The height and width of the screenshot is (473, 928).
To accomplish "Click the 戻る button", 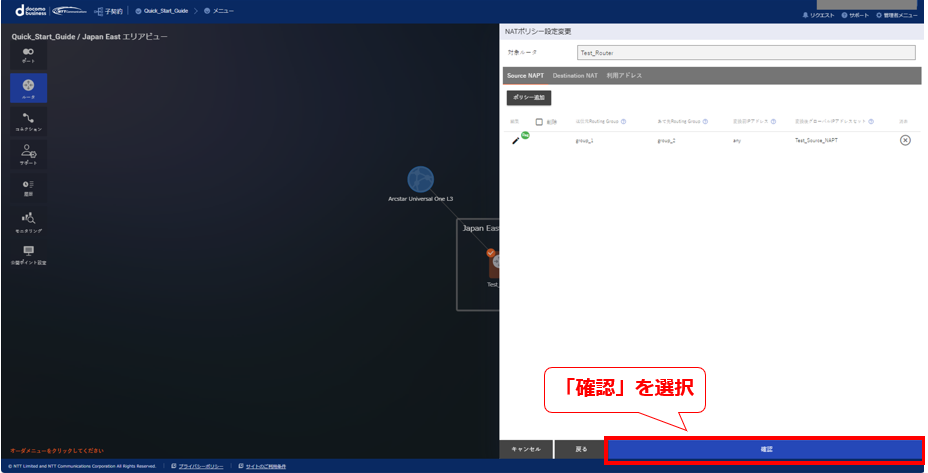I will pyautogui.click(x=581, y=449).
